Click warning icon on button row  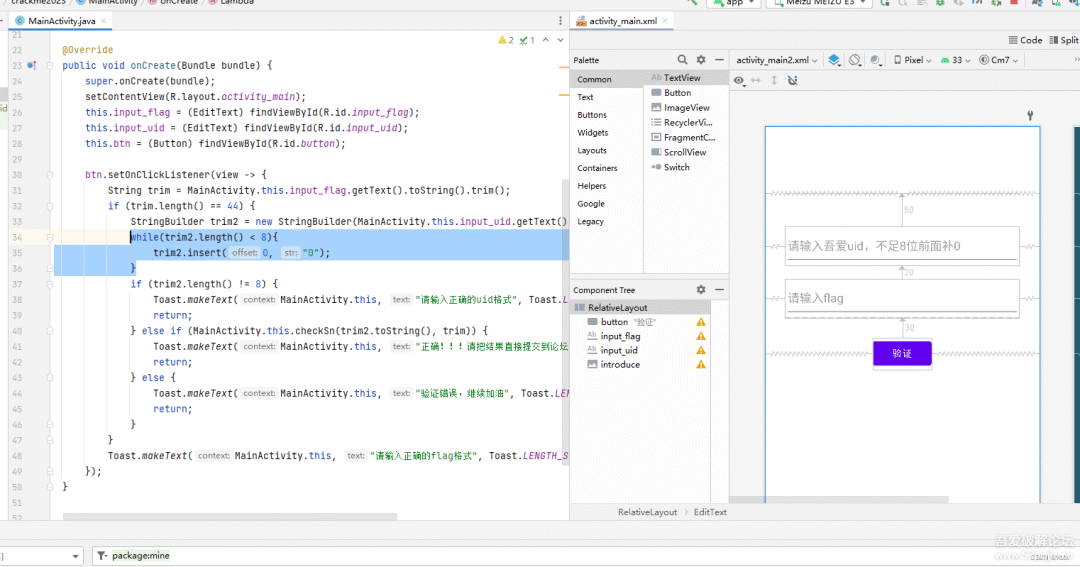click(700, 322)
